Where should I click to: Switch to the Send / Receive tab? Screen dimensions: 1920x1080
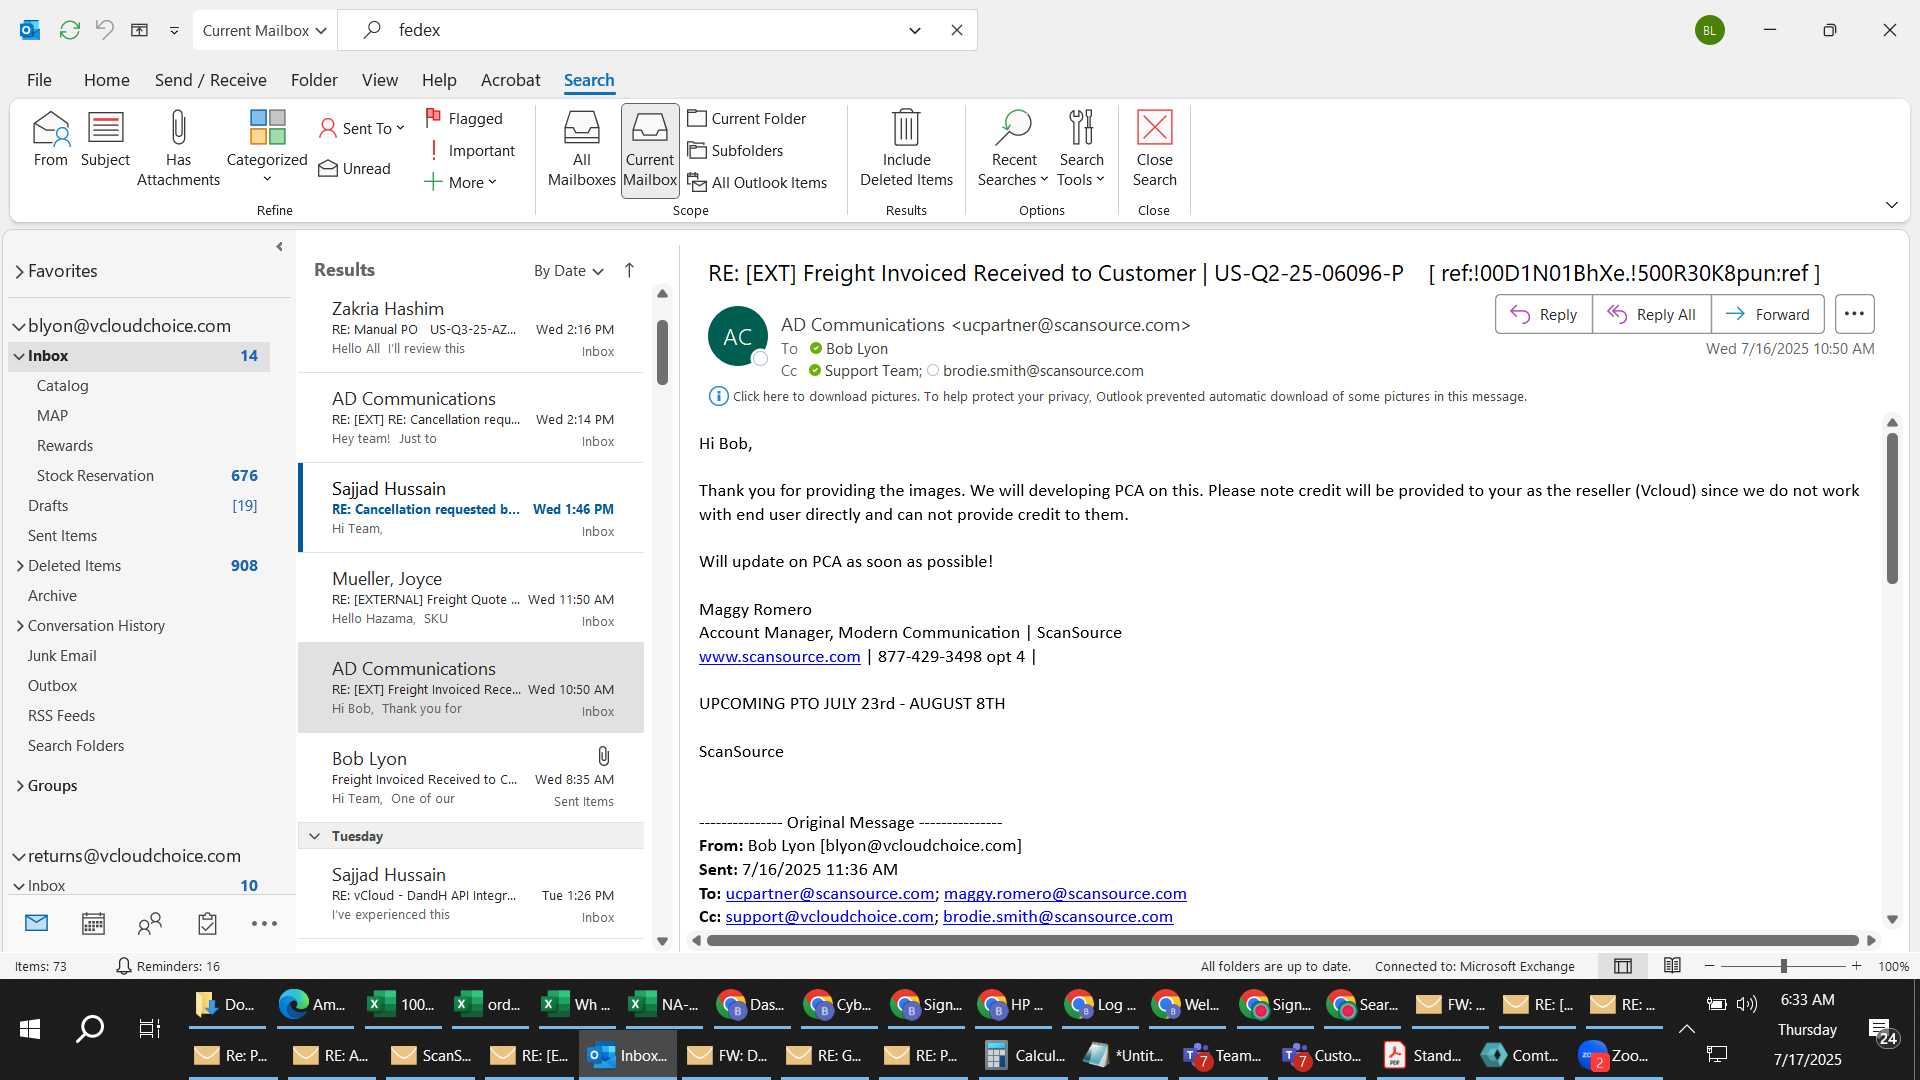210,80
